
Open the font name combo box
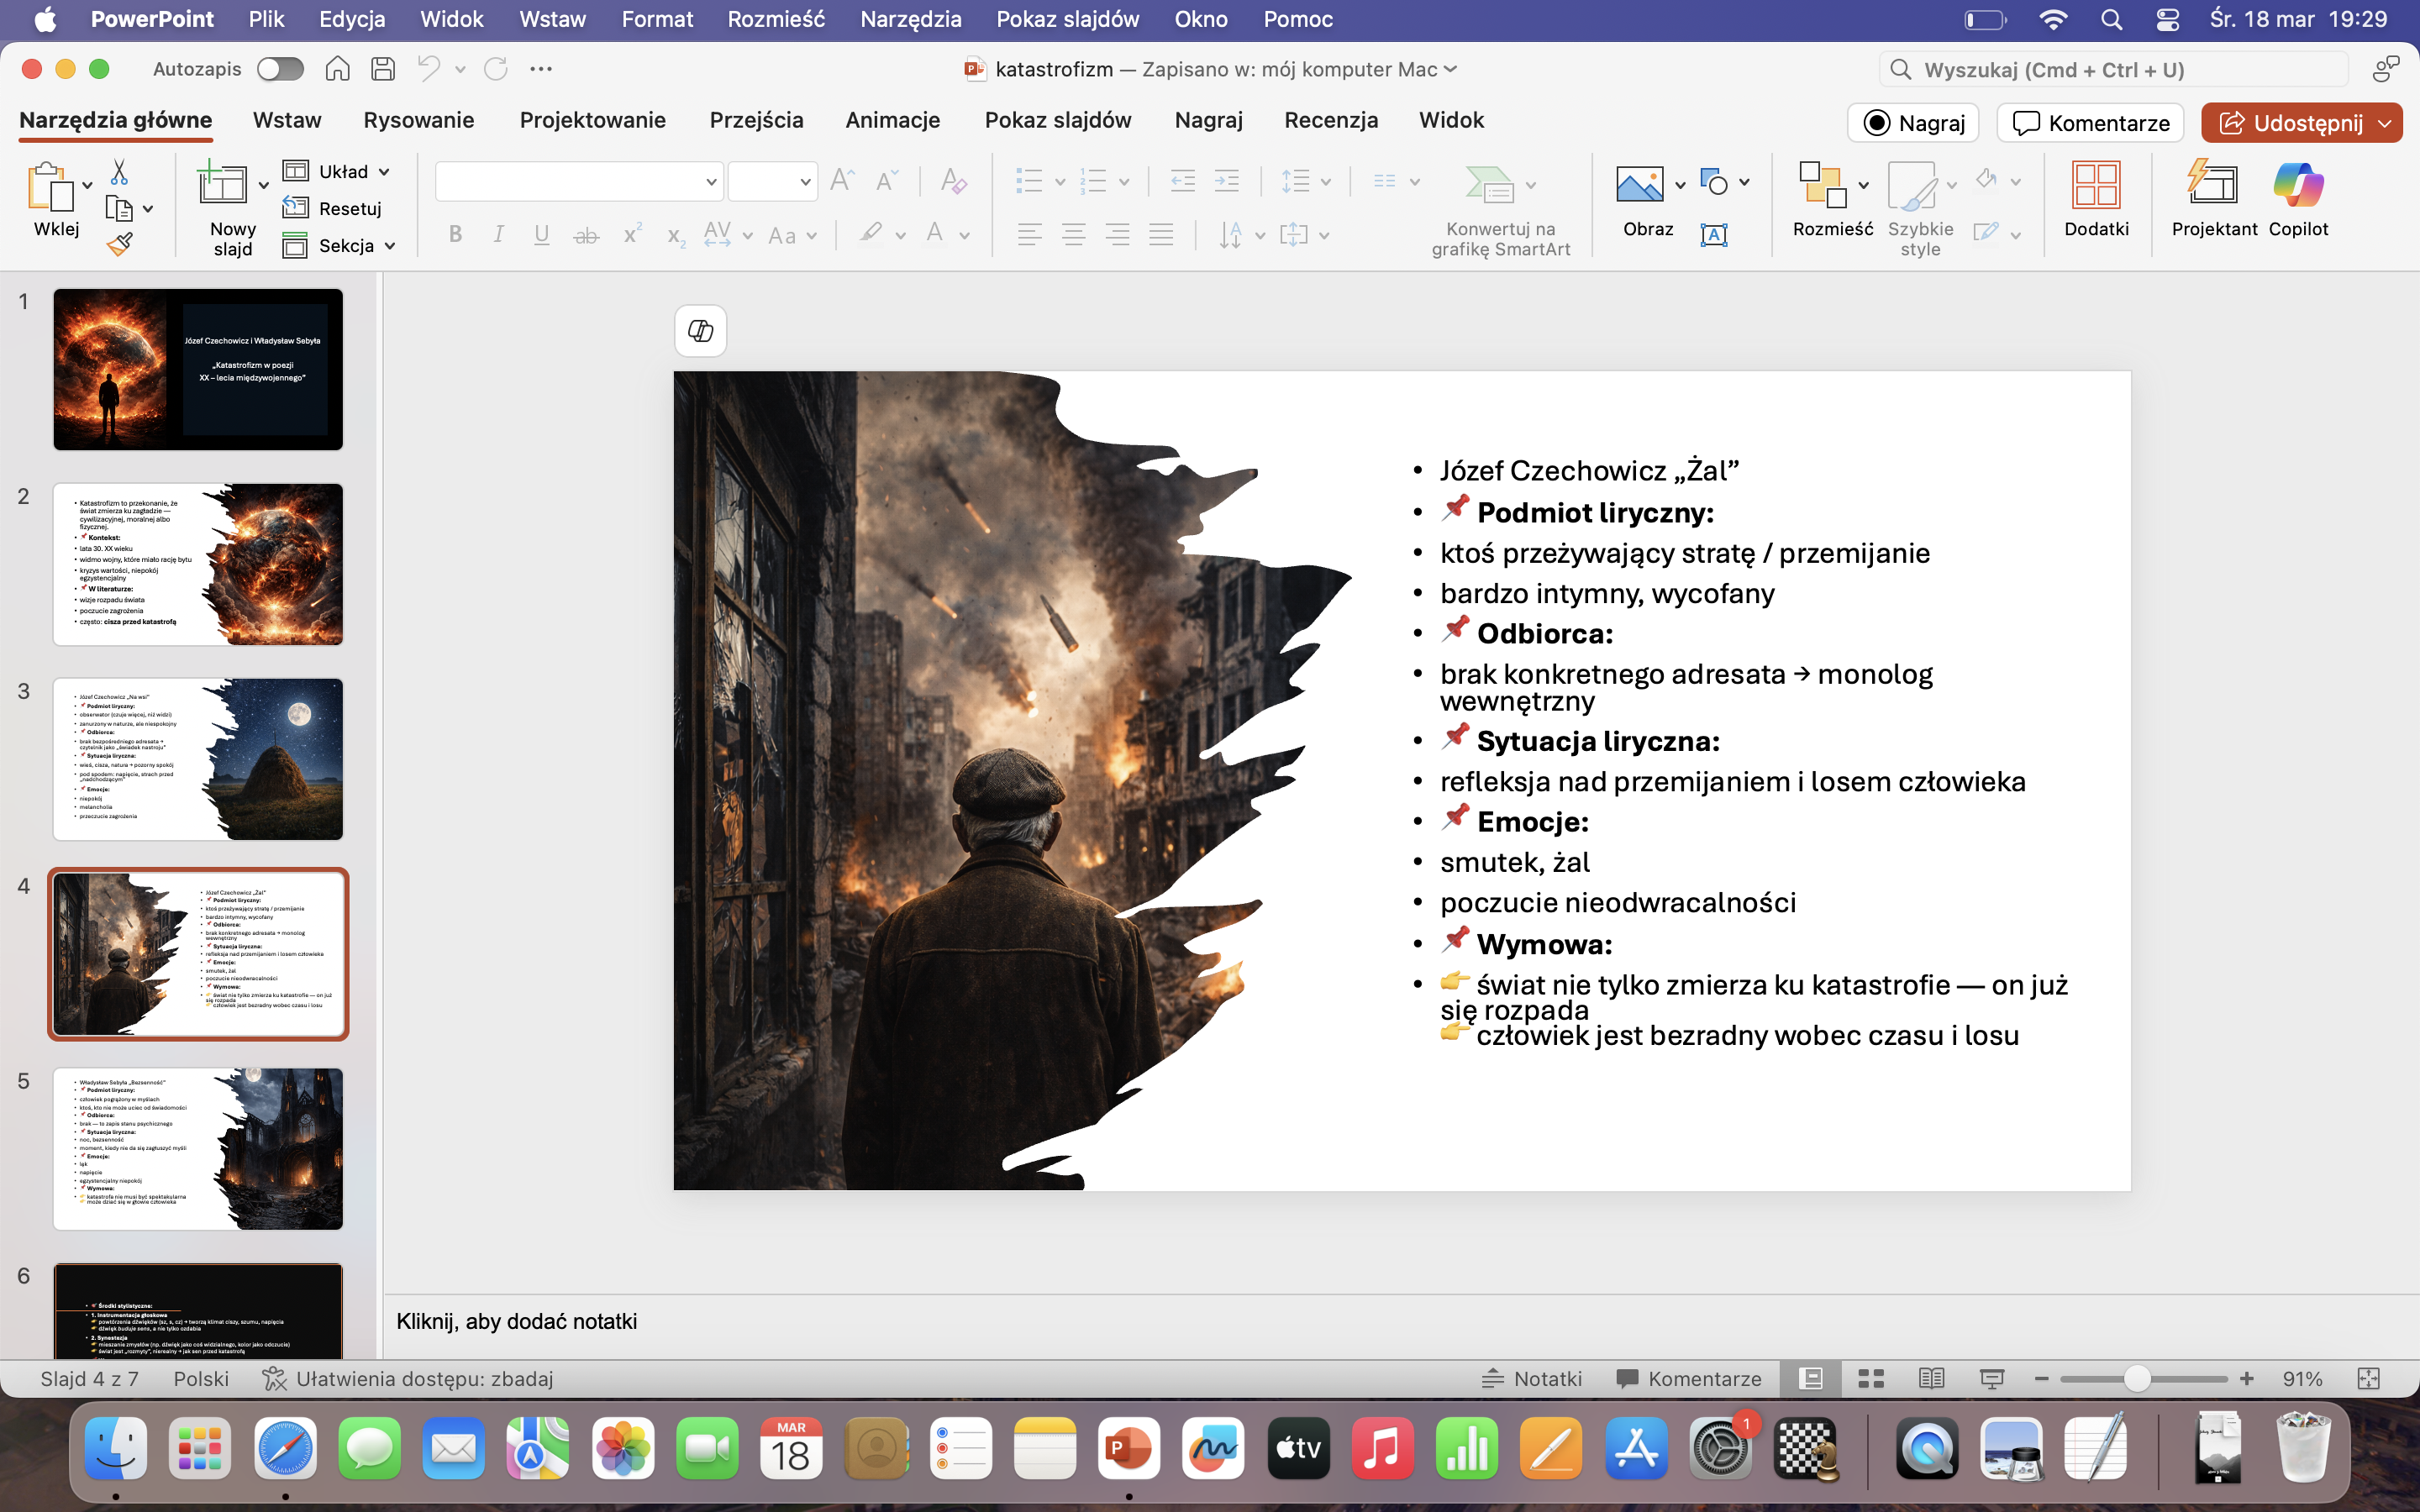coord(578,182)
